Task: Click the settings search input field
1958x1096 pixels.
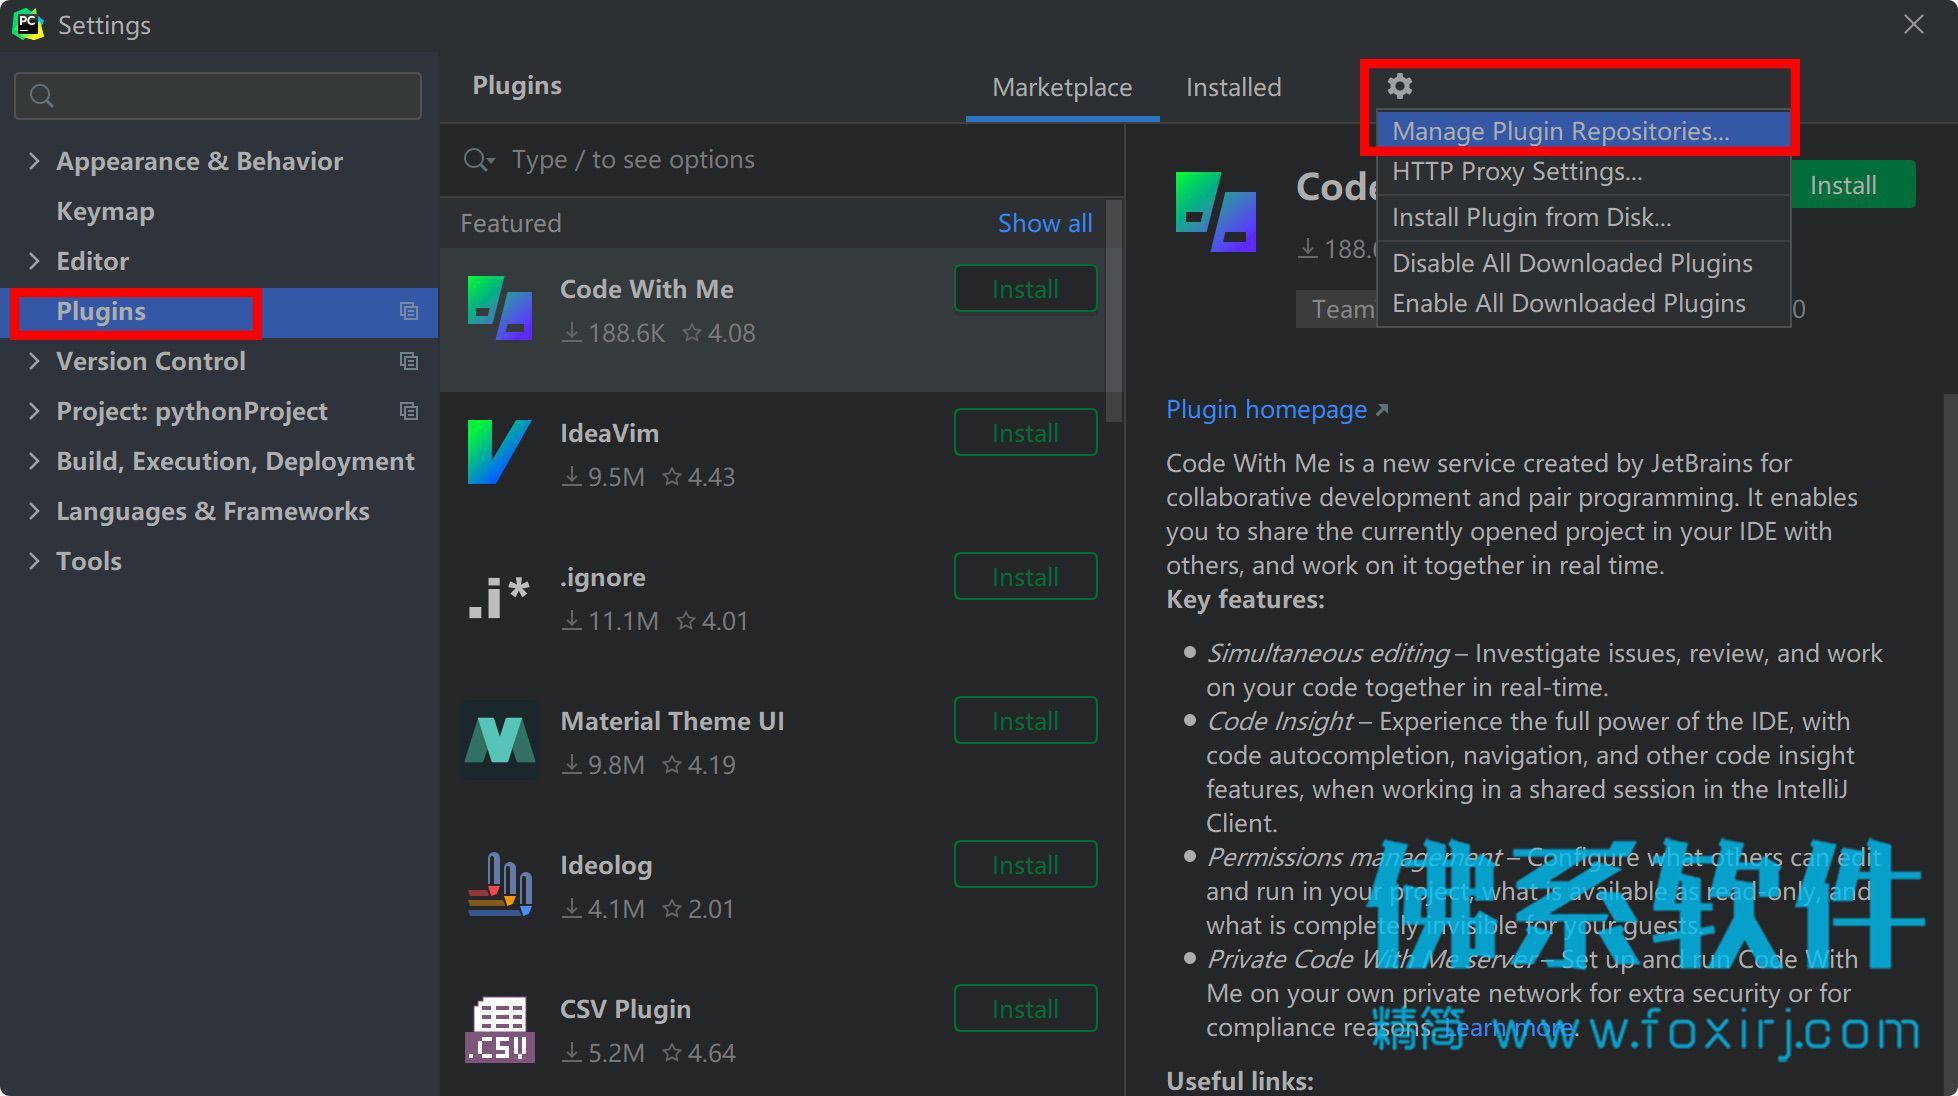Action: click(218, 96)
